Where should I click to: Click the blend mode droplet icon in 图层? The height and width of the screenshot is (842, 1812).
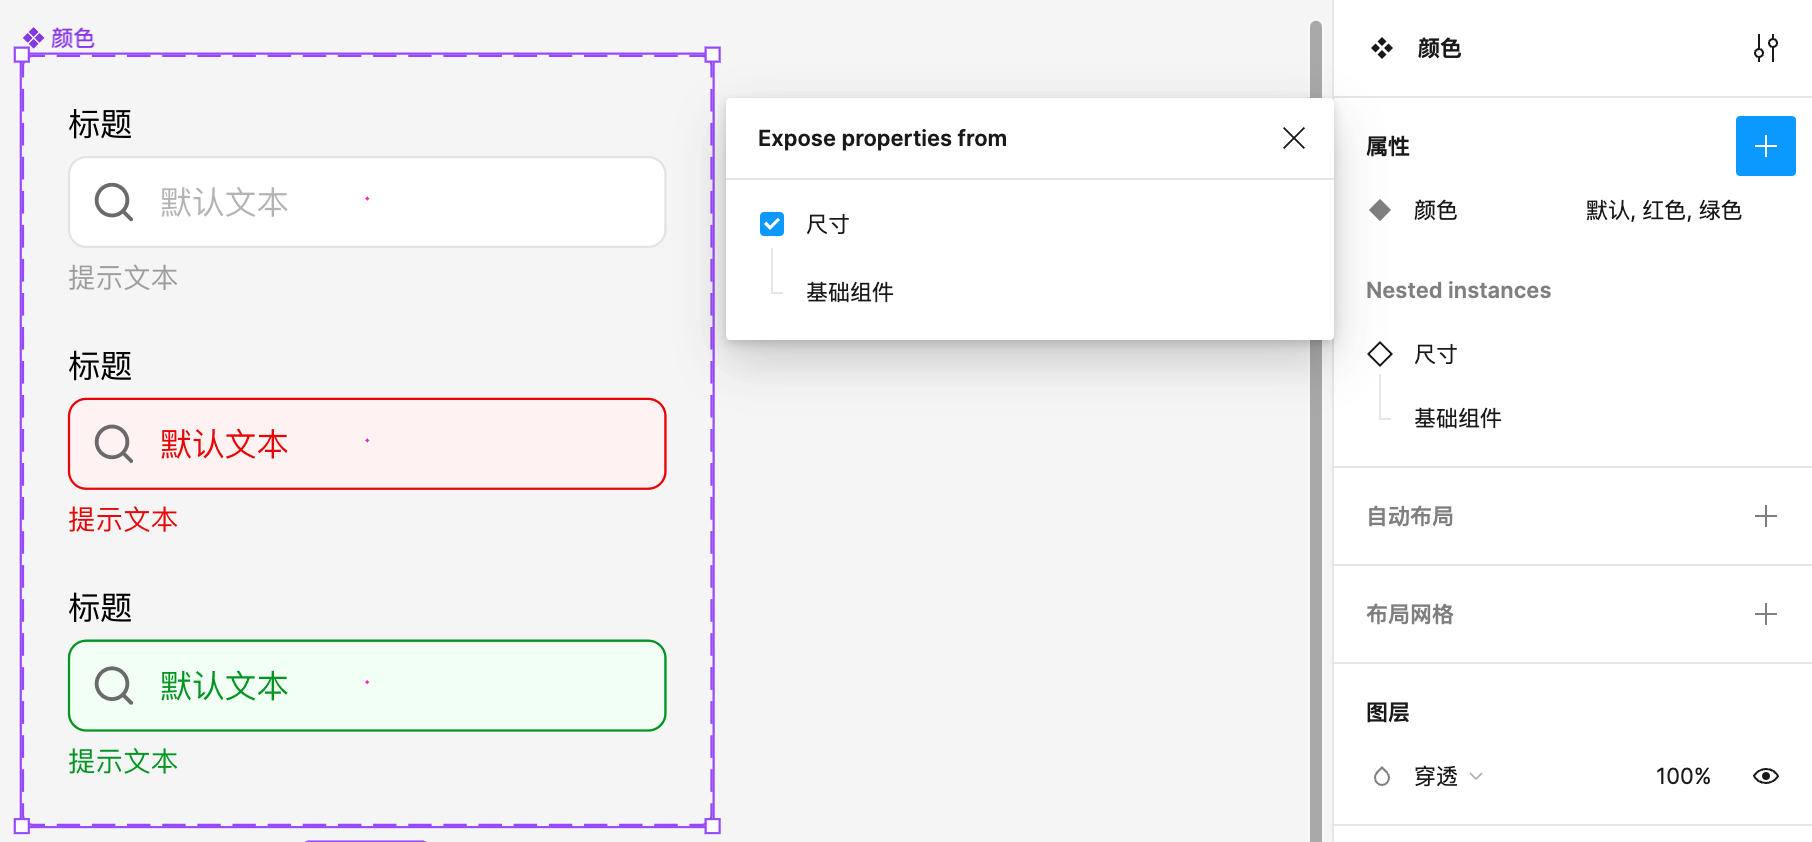point(1381,776)
